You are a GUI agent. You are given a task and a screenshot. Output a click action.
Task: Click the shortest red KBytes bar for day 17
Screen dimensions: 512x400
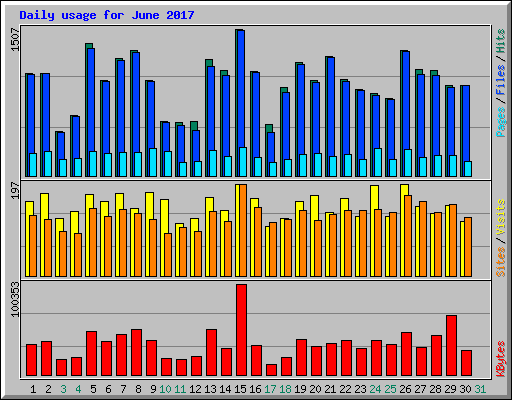[x=272, y=370]
